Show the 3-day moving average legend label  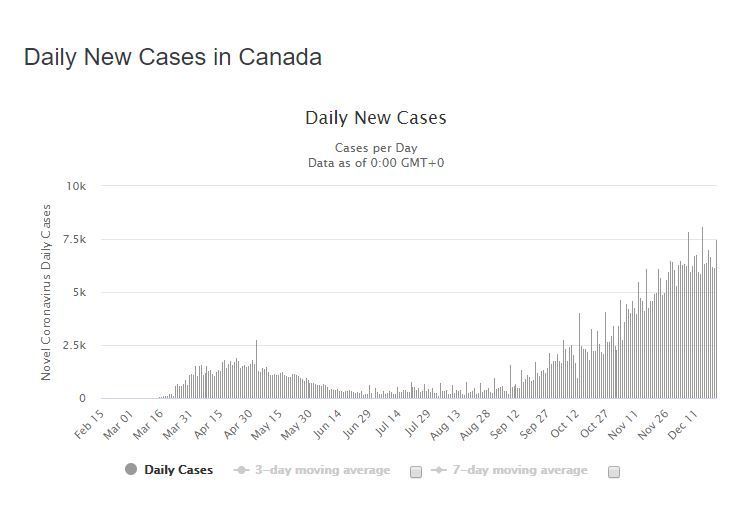pos(322,470)
